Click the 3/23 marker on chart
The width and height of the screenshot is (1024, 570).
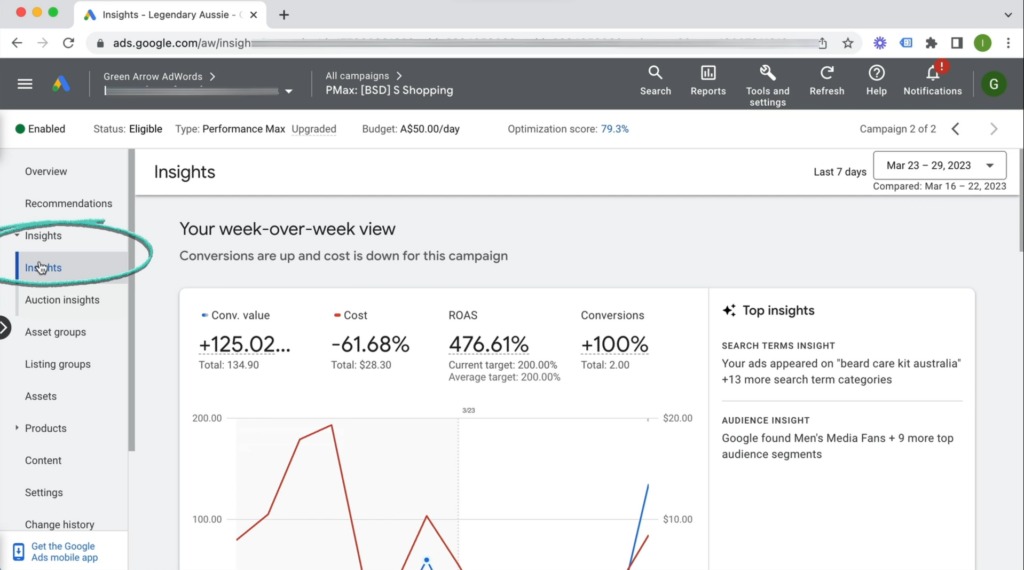pyautogui.click(x=468, y=411)
